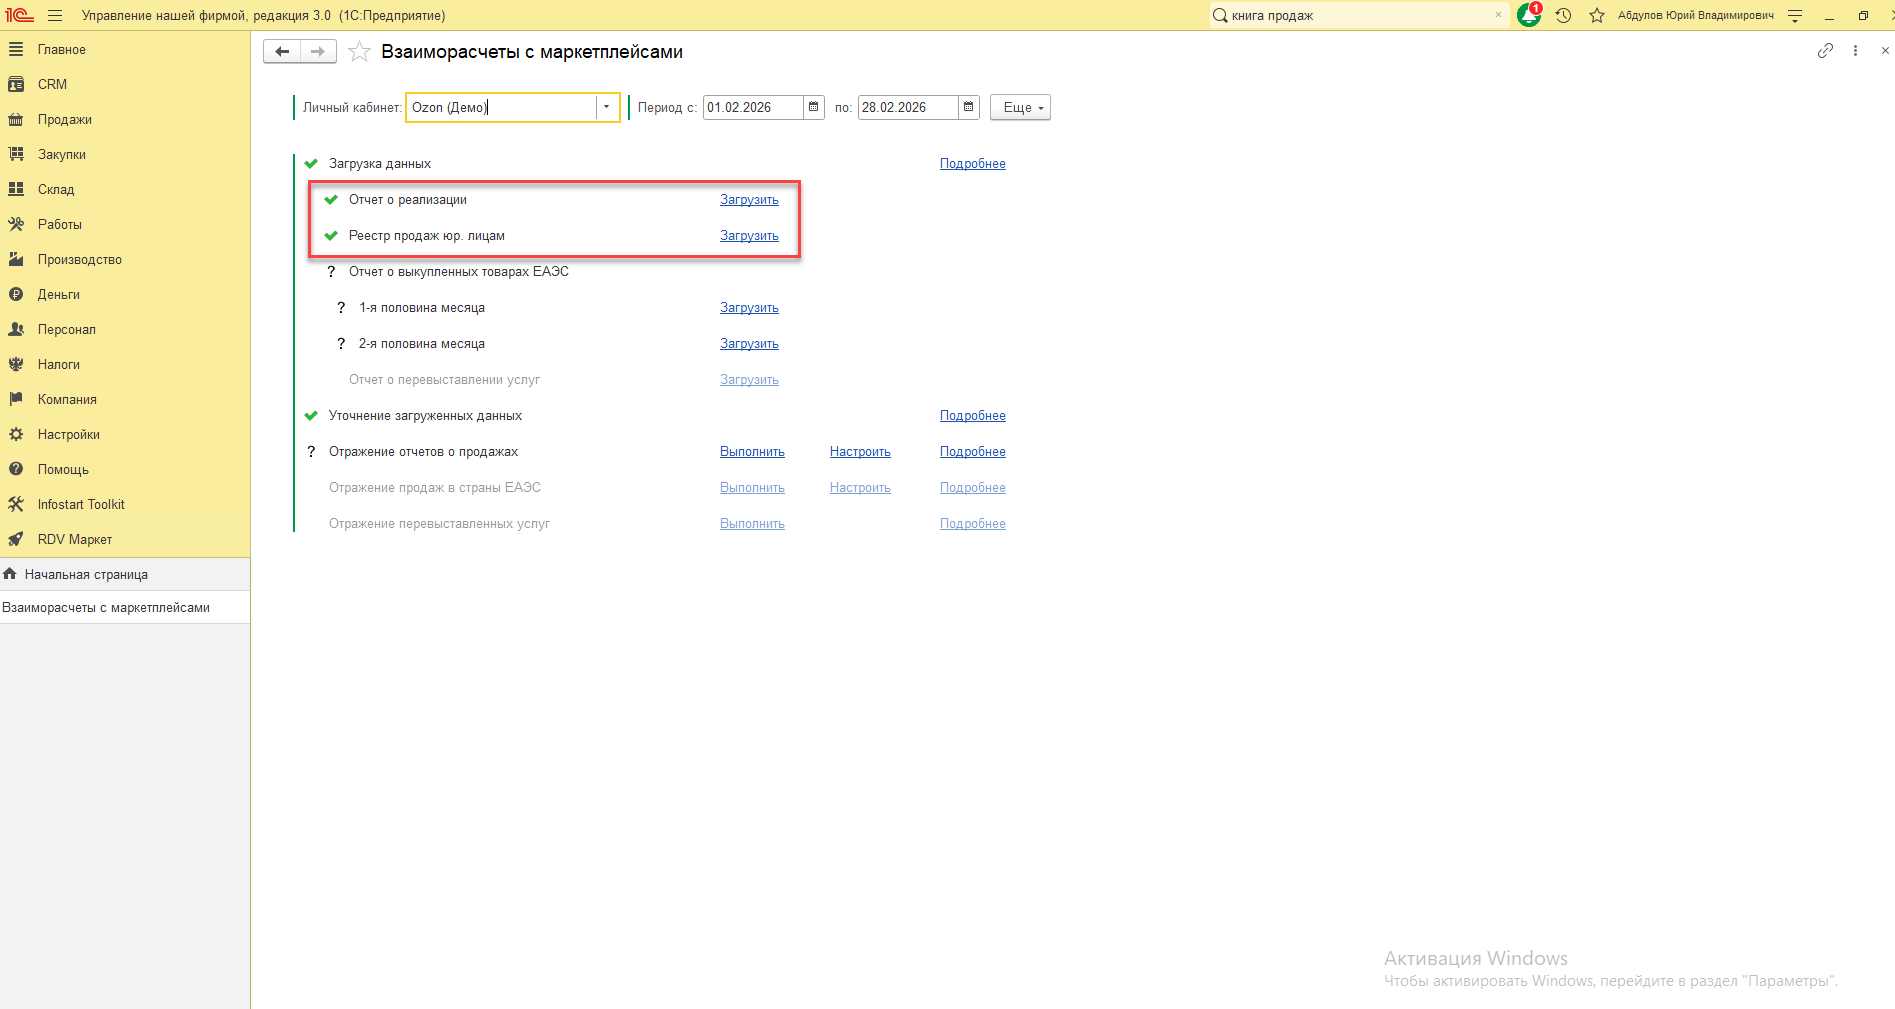Click Загрузить for Отчет о реализации
The height and width of the screenshot is (1009, 1895).
[749, 200]
